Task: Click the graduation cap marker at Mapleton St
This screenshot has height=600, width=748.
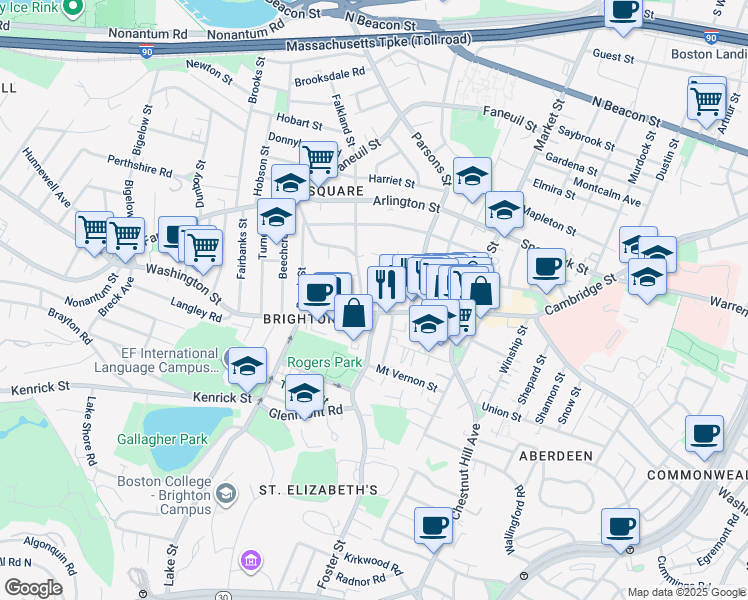Action: click(504, 211)
